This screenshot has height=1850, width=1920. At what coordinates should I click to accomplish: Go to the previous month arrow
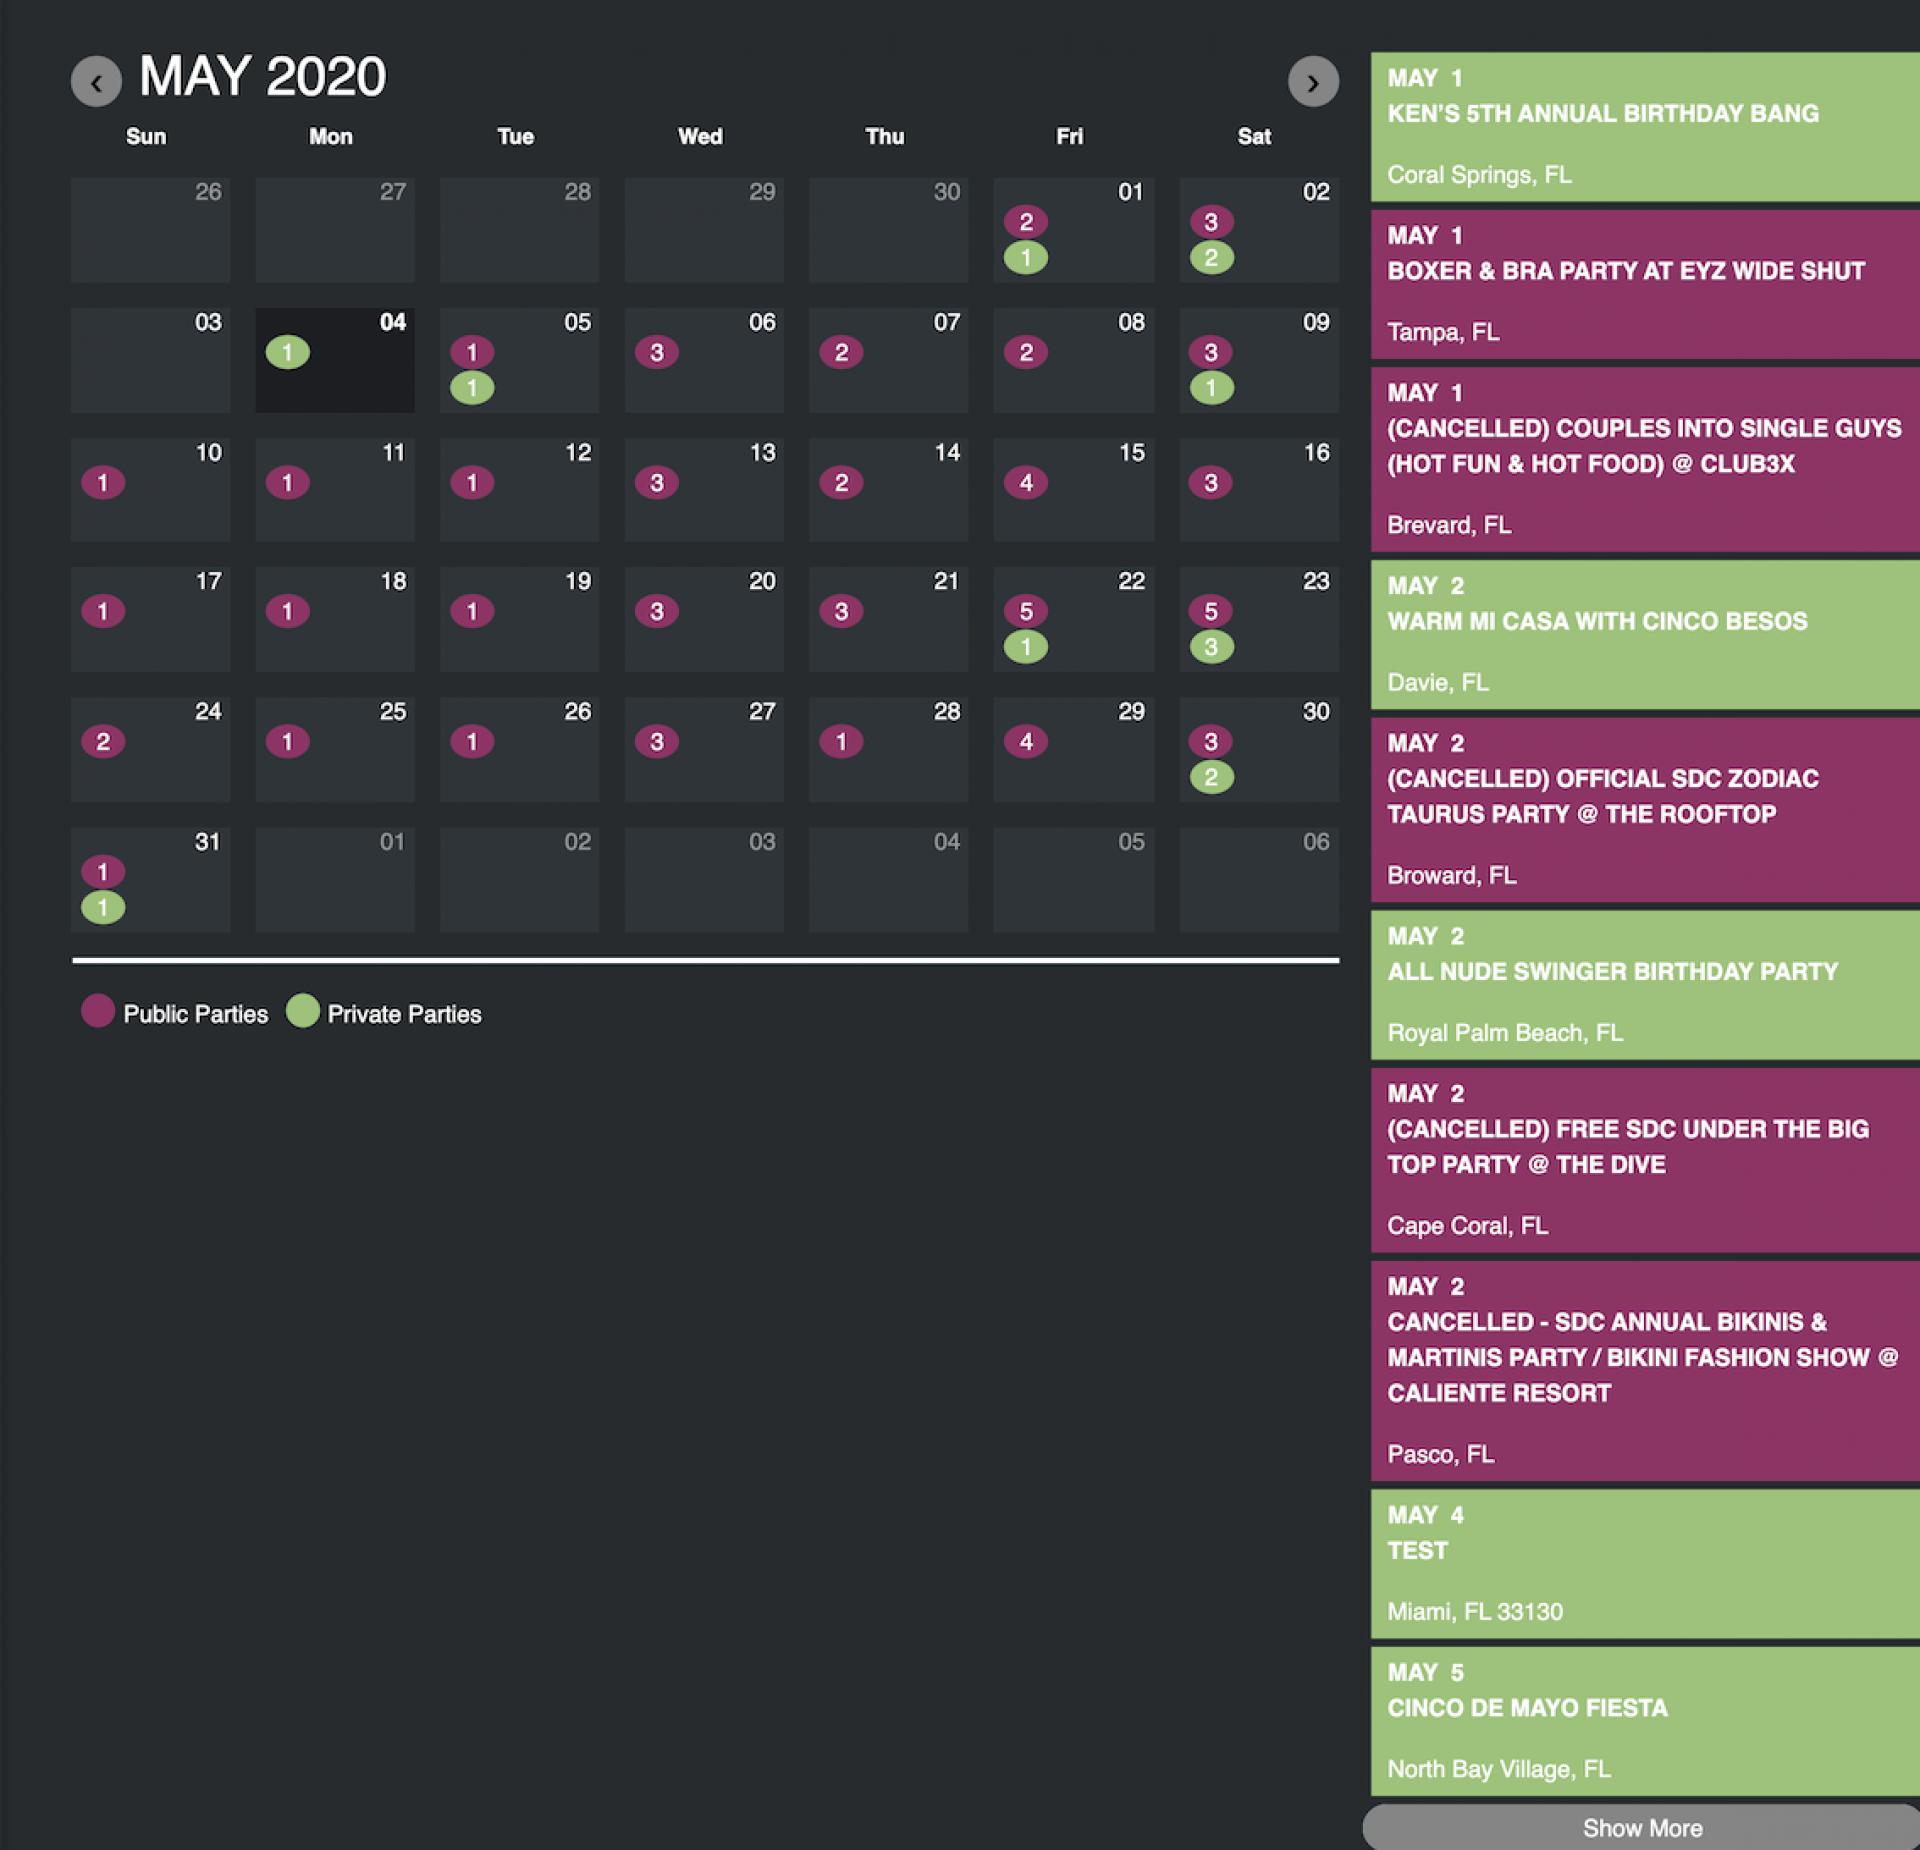(96, 82)
